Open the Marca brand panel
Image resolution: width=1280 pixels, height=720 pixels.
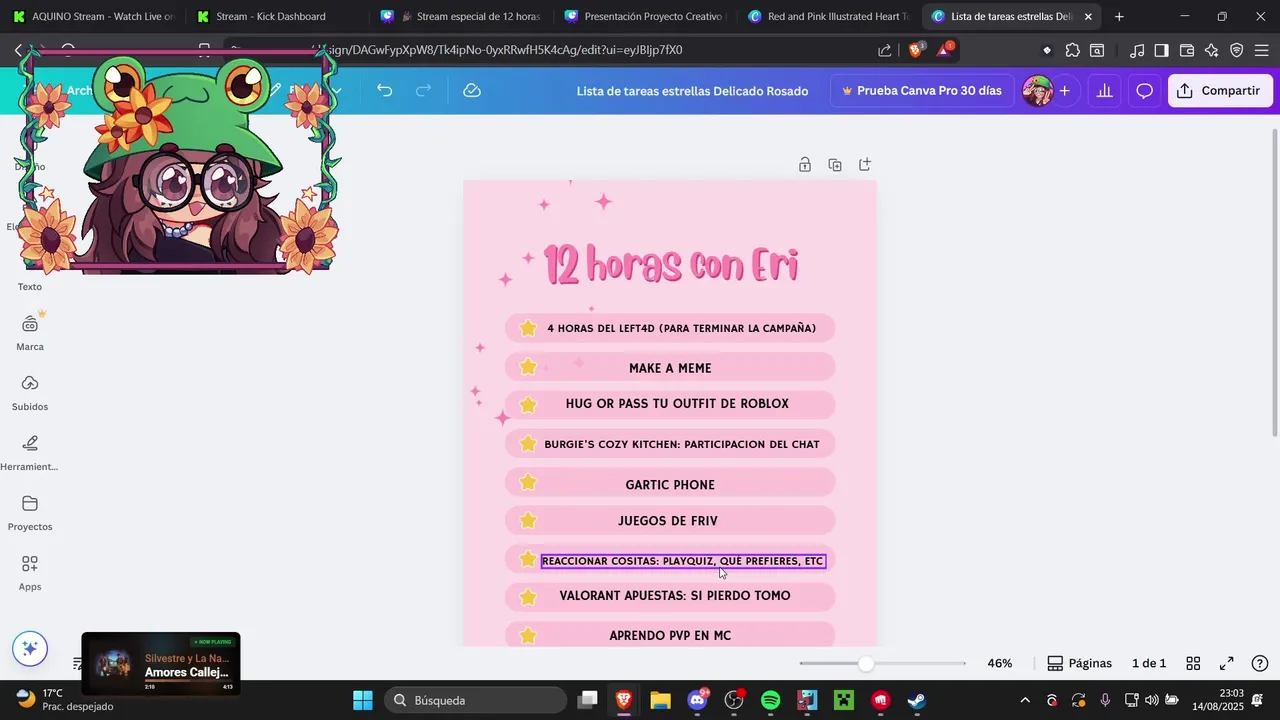tap(30, 332)
